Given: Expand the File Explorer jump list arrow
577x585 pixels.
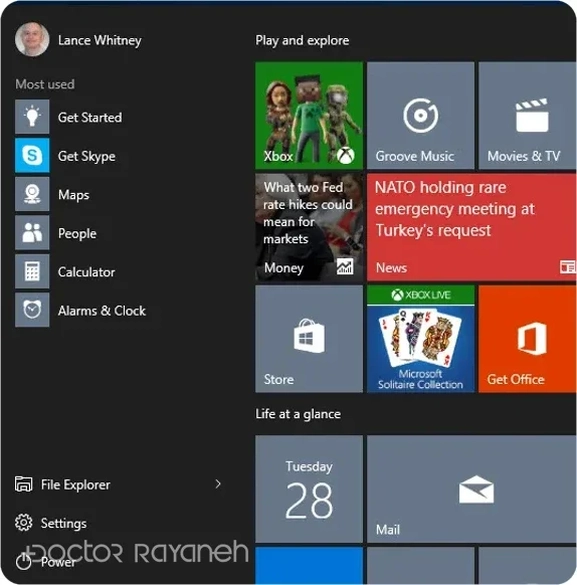Looking at the screenshot, I should pyautogui.click(x=218, y=484).
